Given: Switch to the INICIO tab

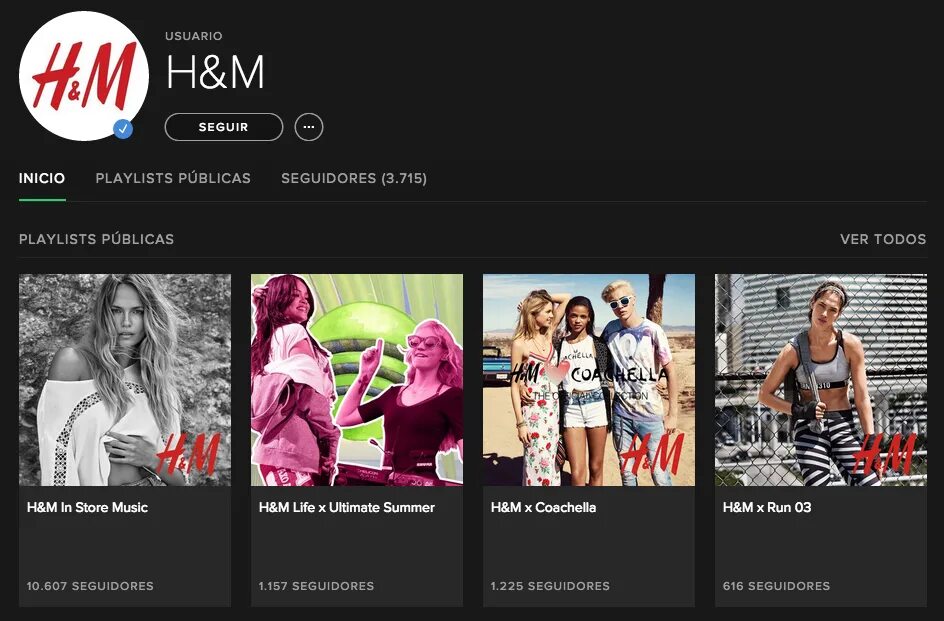Looking at the screenshot, I should (42, 178).
